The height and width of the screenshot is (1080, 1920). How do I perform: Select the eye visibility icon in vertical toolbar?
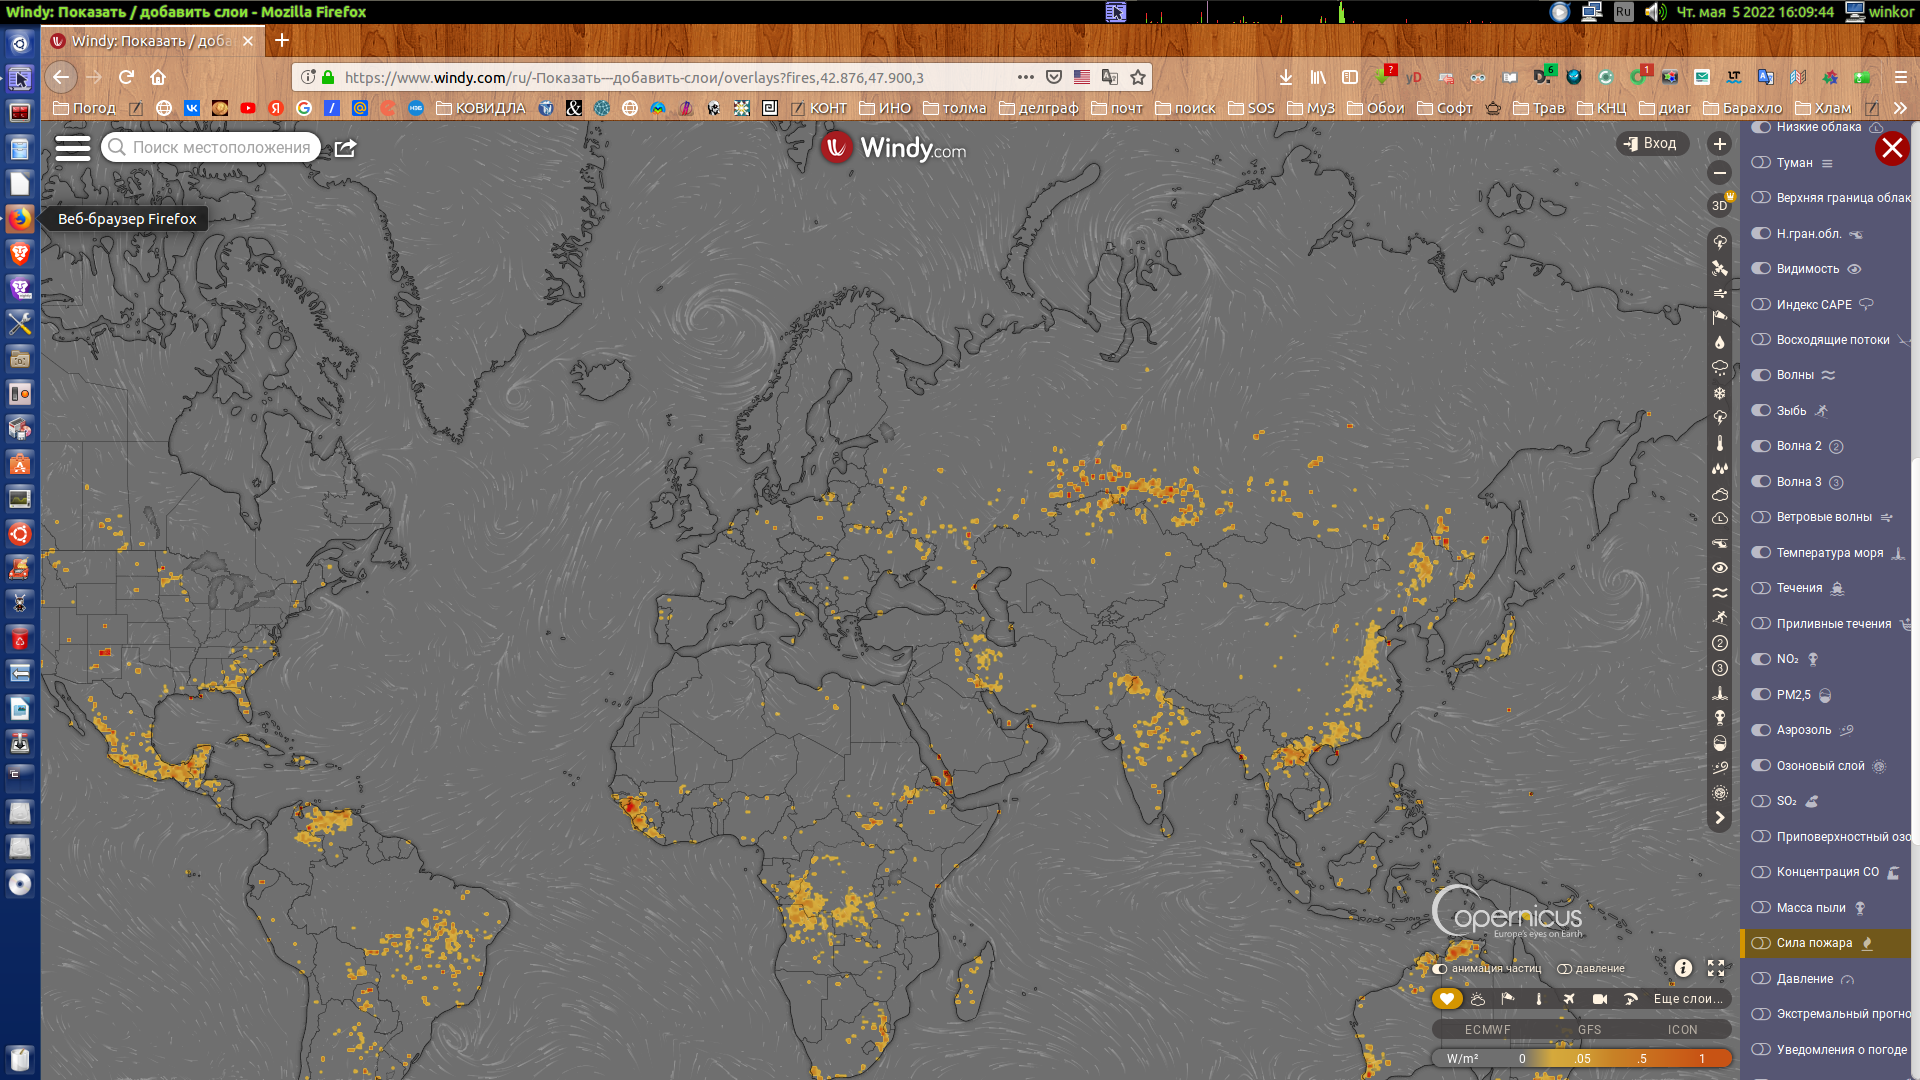pos(1720,567)
